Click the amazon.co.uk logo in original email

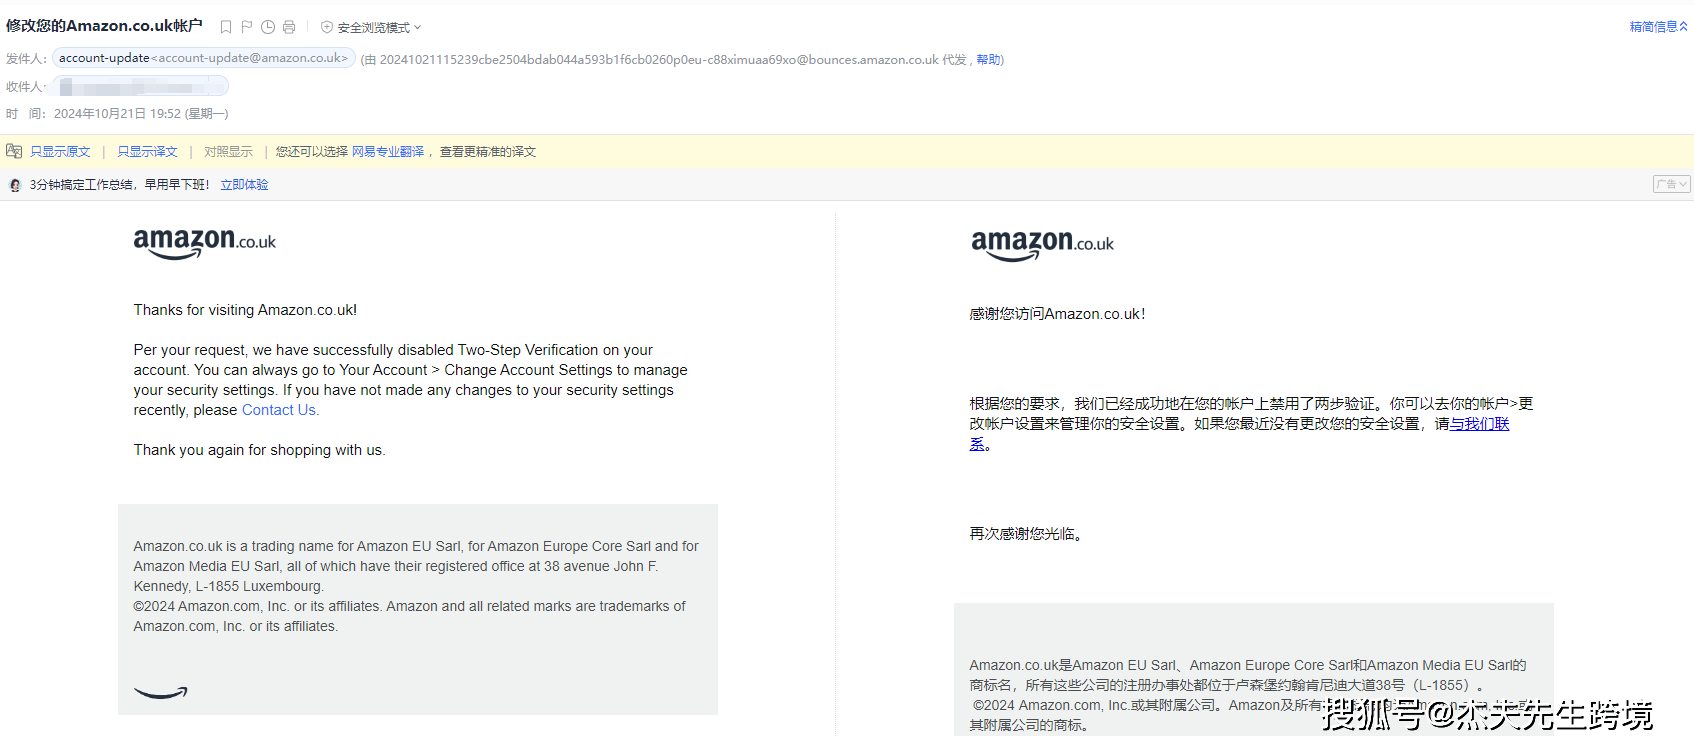pos(205,243)
